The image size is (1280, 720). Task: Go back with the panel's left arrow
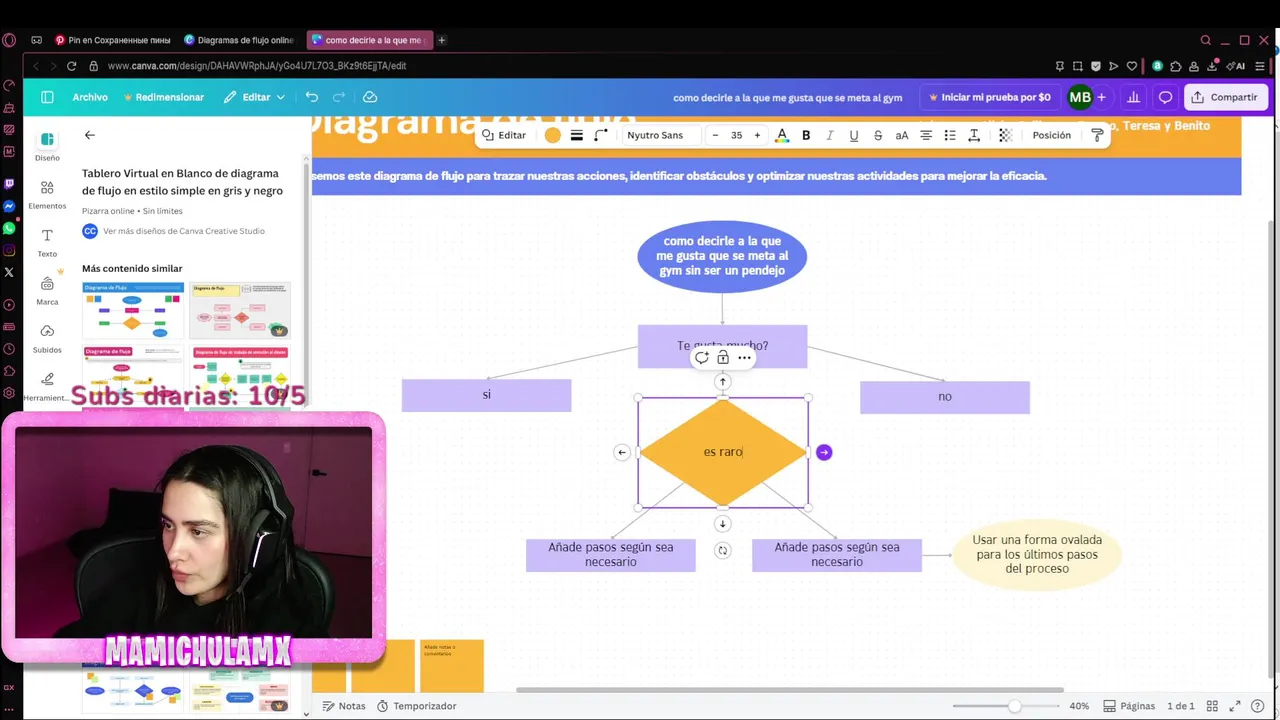point(89,135)
